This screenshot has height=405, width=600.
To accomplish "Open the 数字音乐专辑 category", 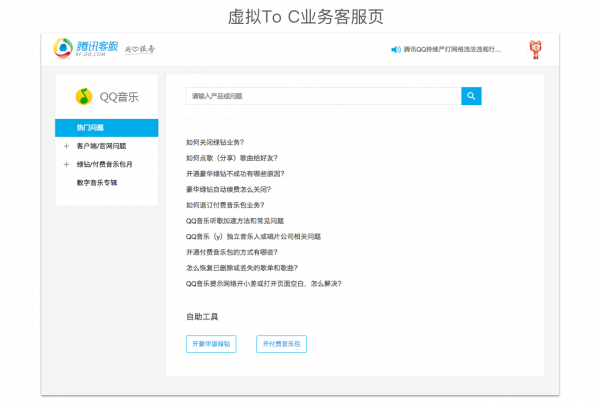I will [97, 183].
